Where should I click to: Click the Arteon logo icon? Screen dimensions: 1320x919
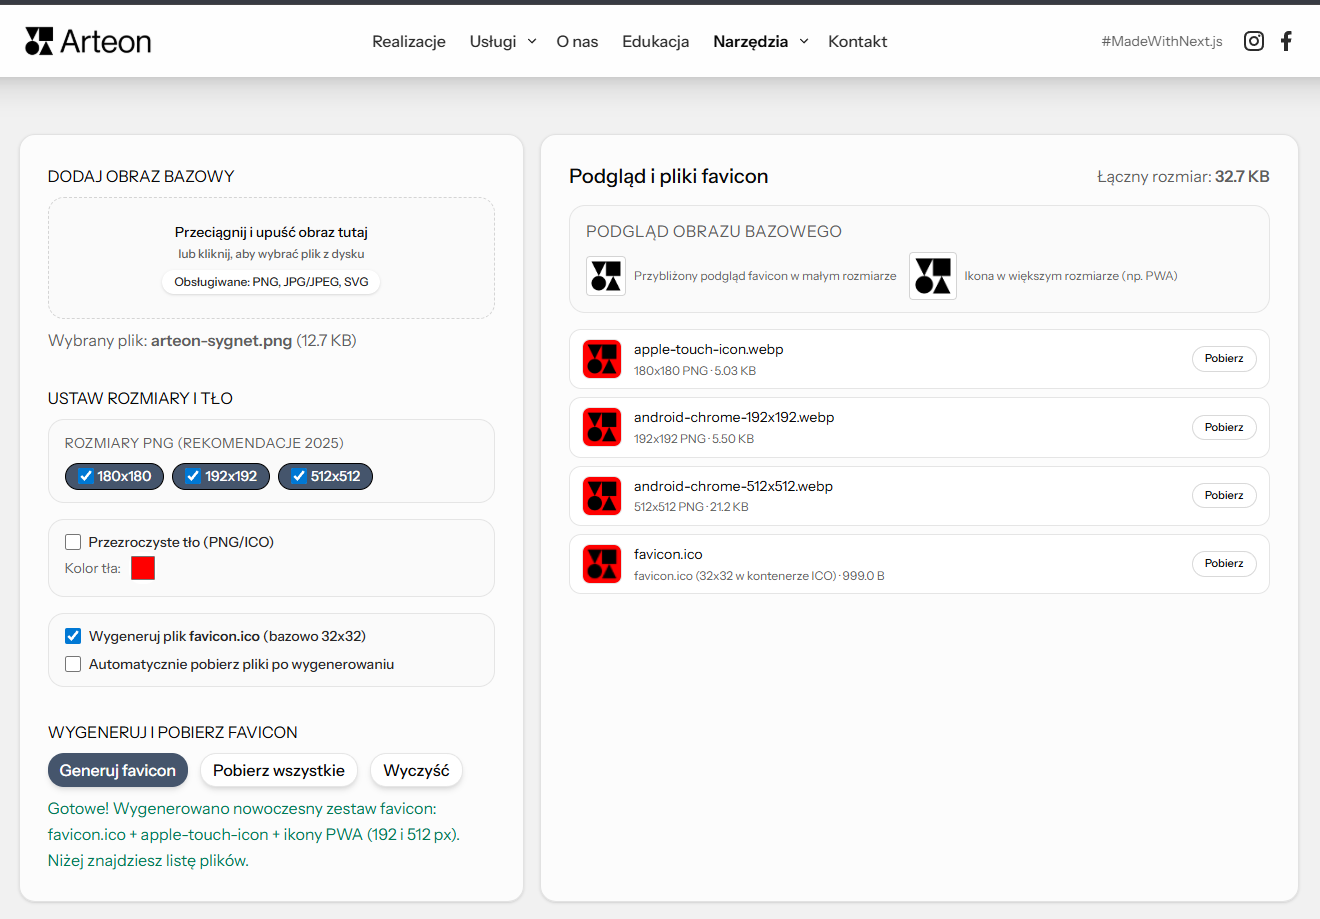[x=40, y=40]
